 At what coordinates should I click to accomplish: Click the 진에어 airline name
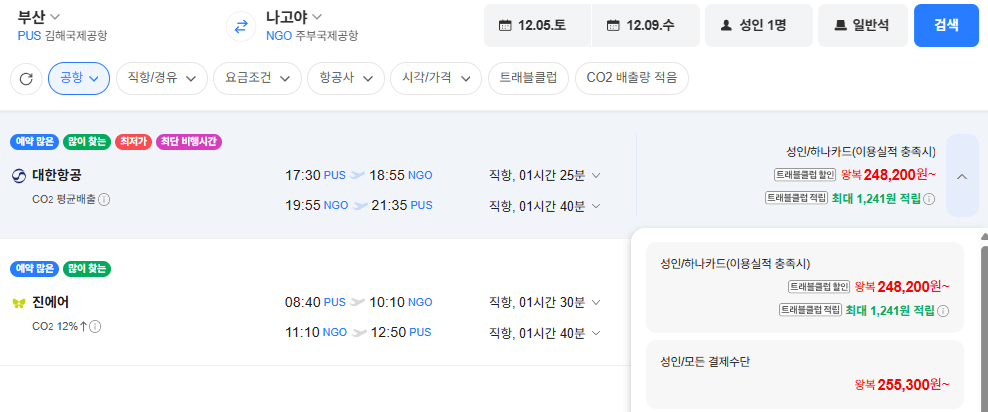tap(50, 302)
